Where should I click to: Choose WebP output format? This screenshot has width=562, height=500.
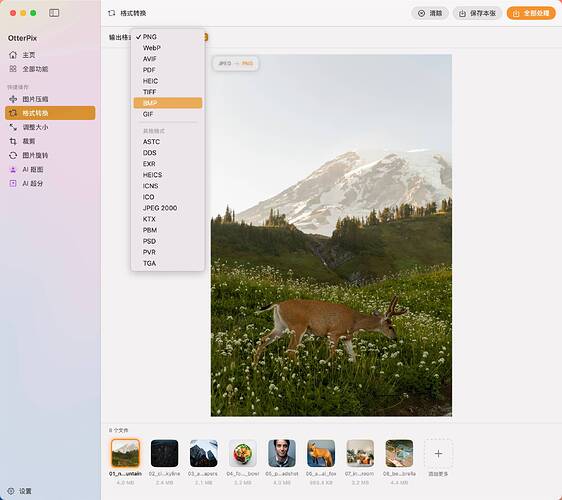(168, 48)
